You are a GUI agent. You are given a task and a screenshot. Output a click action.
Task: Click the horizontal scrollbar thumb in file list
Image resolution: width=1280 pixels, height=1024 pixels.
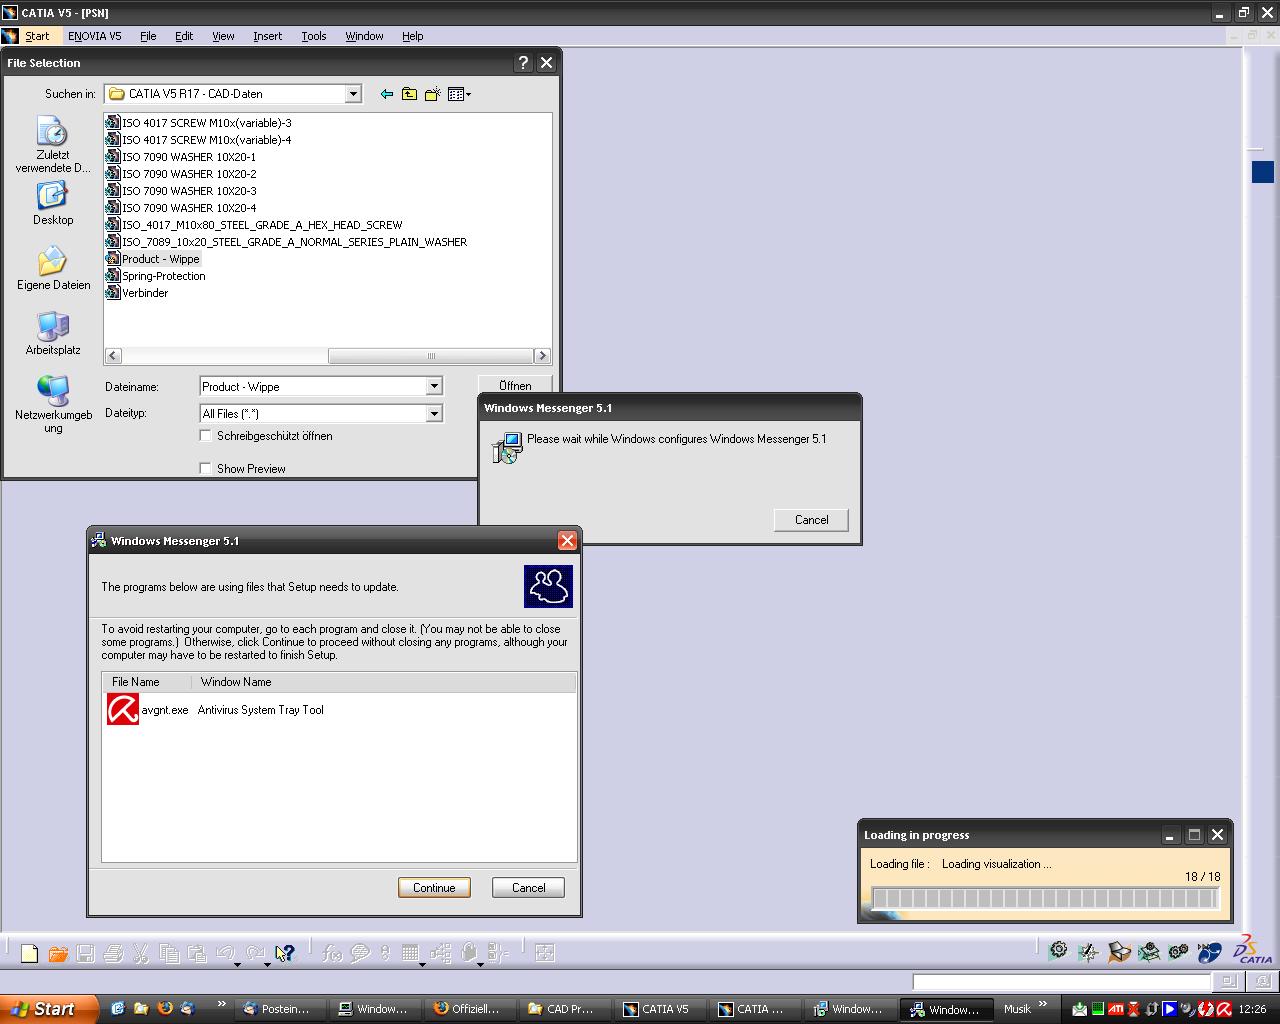431,356
